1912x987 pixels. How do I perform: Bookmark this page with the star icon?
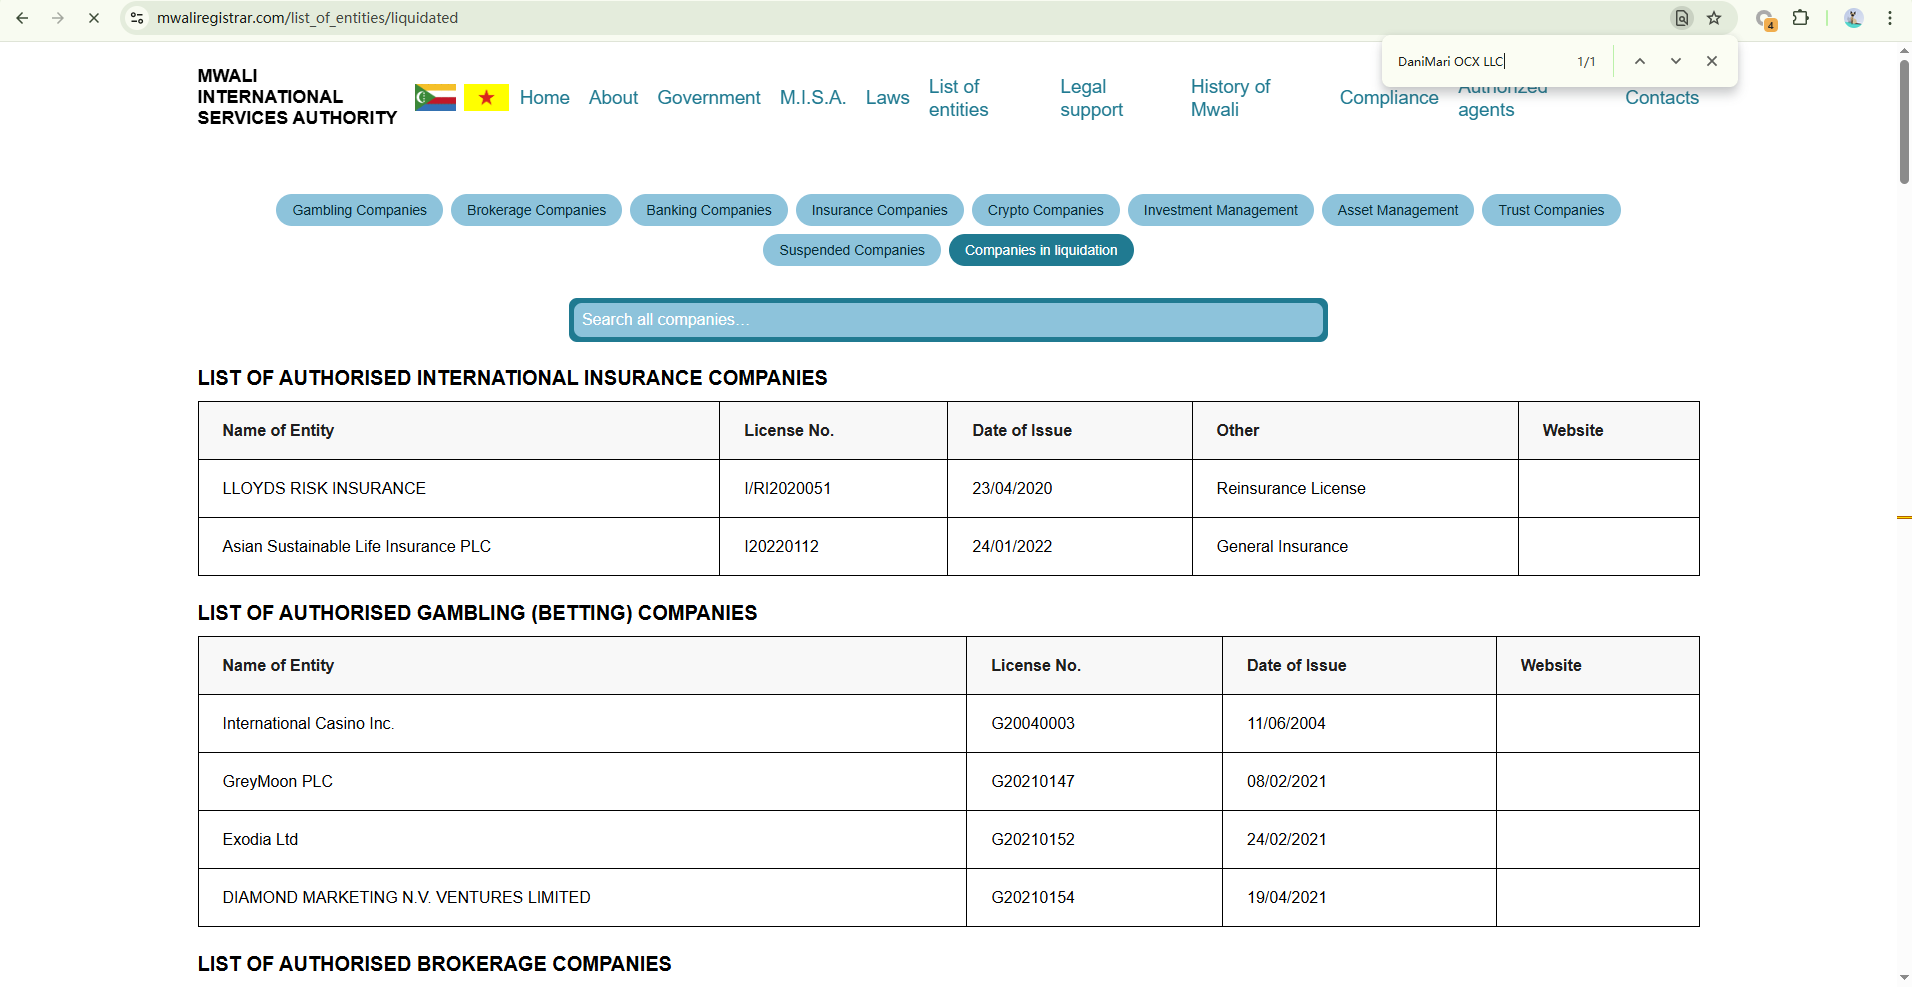(1714, 18)
